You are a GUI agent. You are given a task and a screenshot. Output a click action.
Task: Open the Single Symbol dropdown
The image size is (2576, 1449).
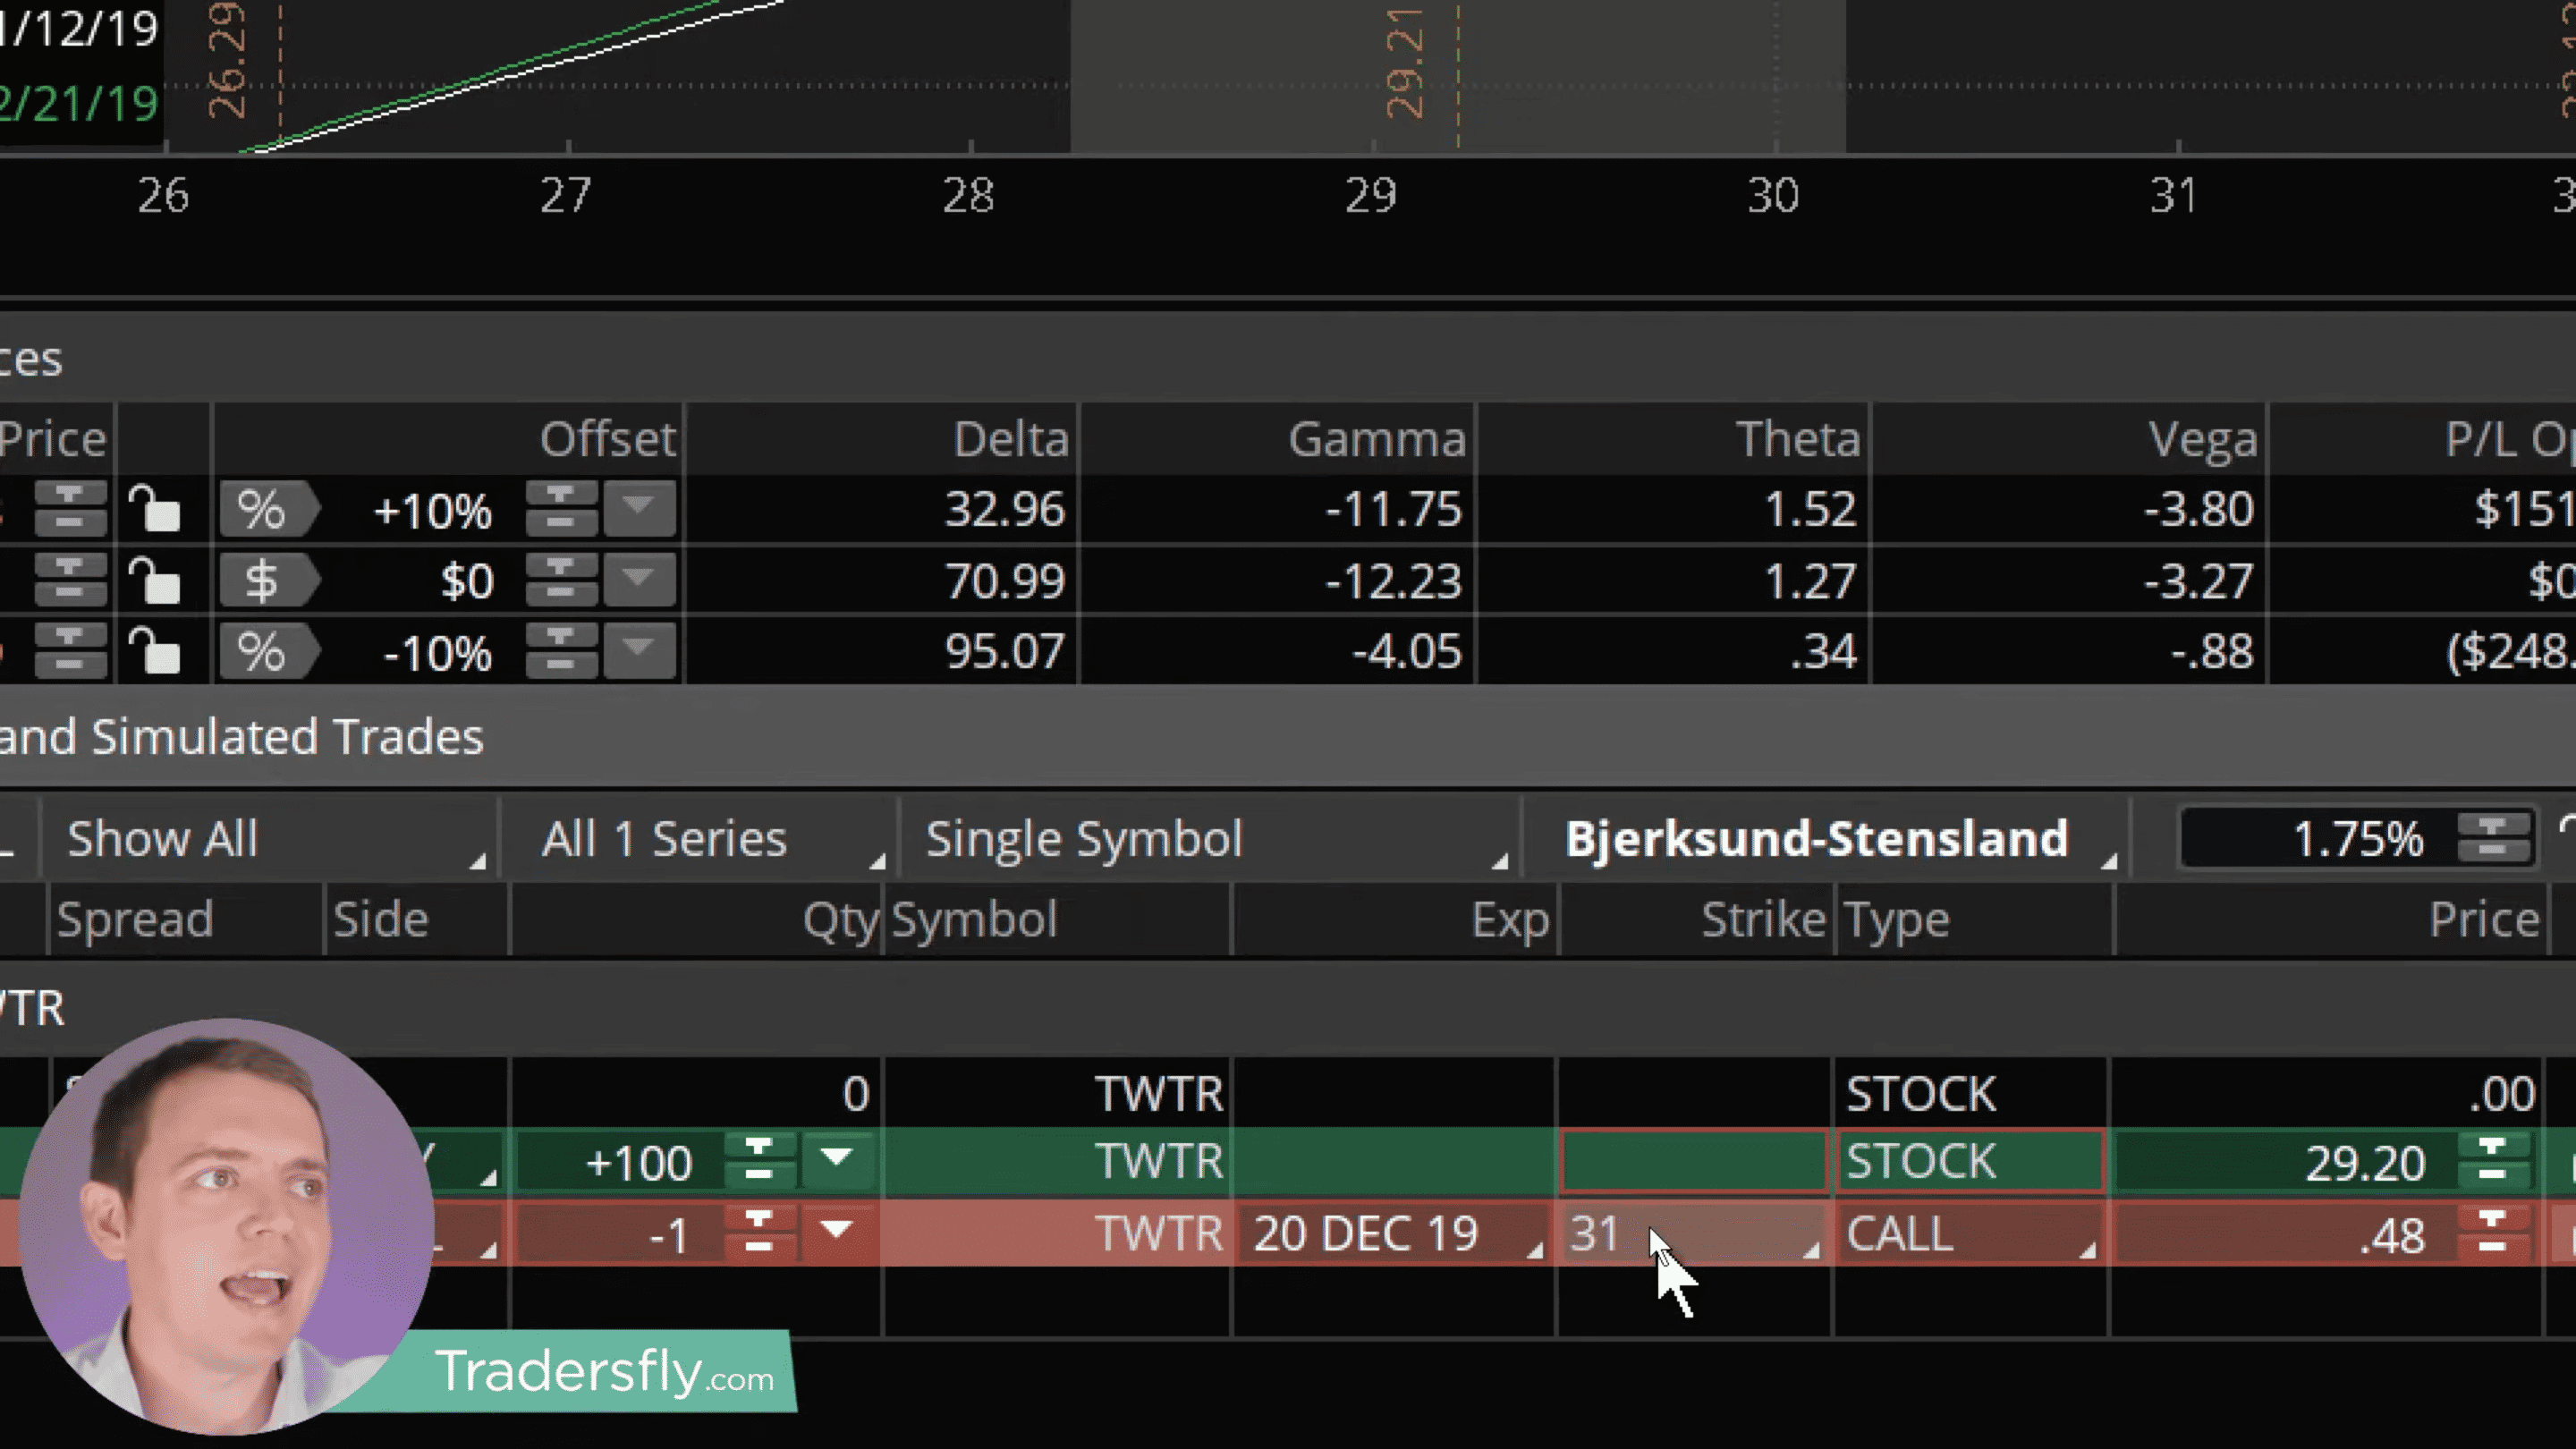click(1209, 838)
